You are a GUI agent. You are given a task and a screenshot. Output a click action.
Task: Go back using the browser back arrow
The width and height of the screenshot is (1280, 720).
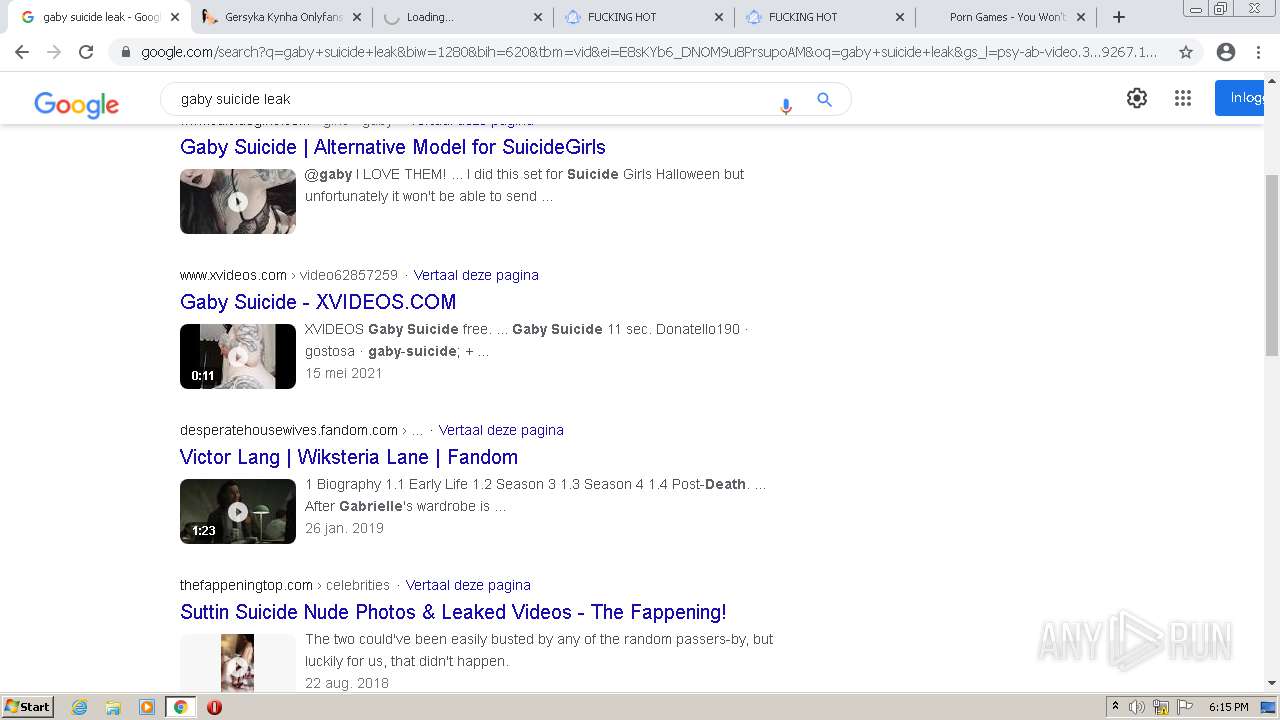[23, 52]
